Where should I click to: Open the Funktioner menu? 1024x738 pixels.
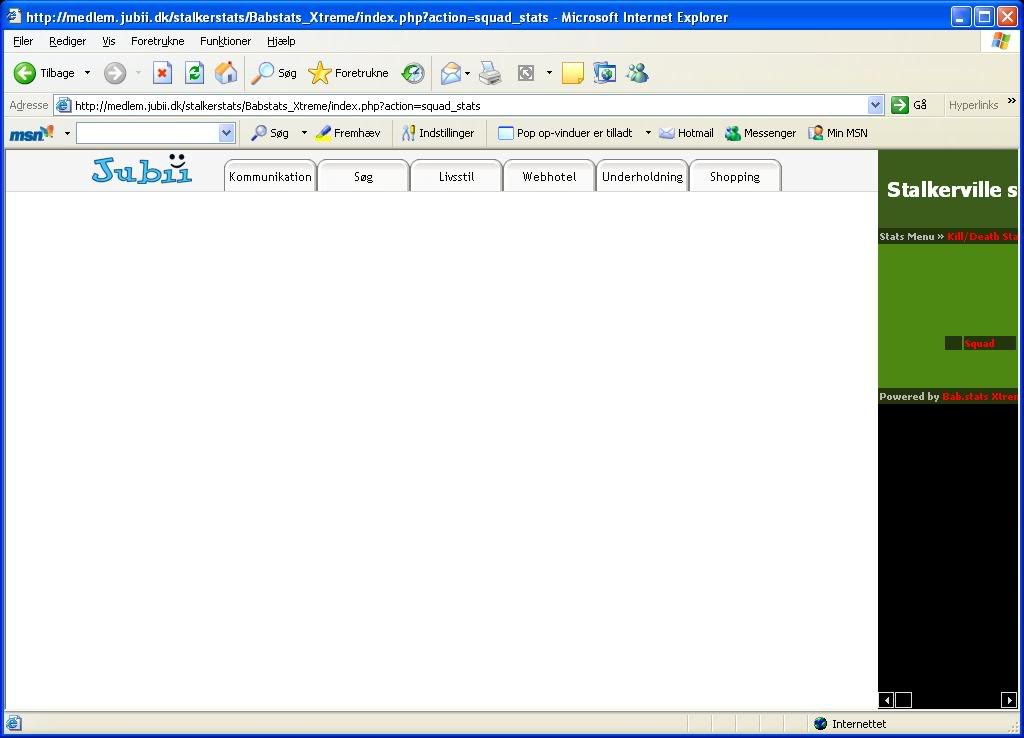tap(225, 41)
